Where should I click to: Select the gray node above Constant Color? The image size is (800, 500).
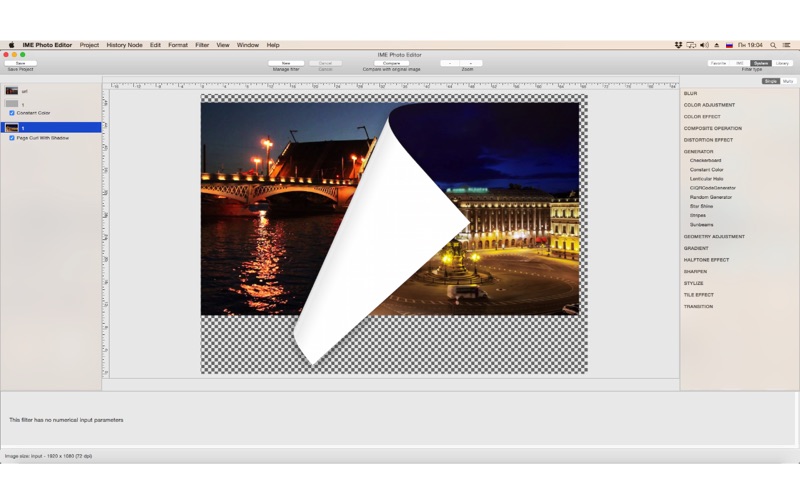(12, 104)
